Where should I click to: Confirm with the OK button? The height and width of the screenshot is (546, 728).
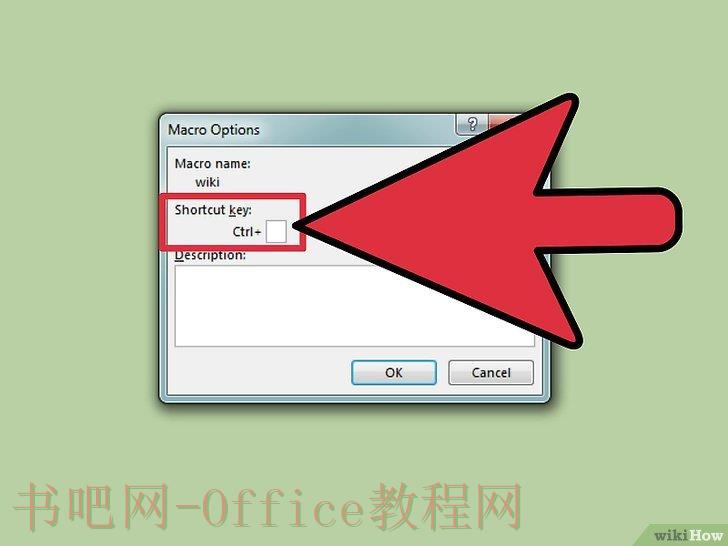[x=394, y=373]
